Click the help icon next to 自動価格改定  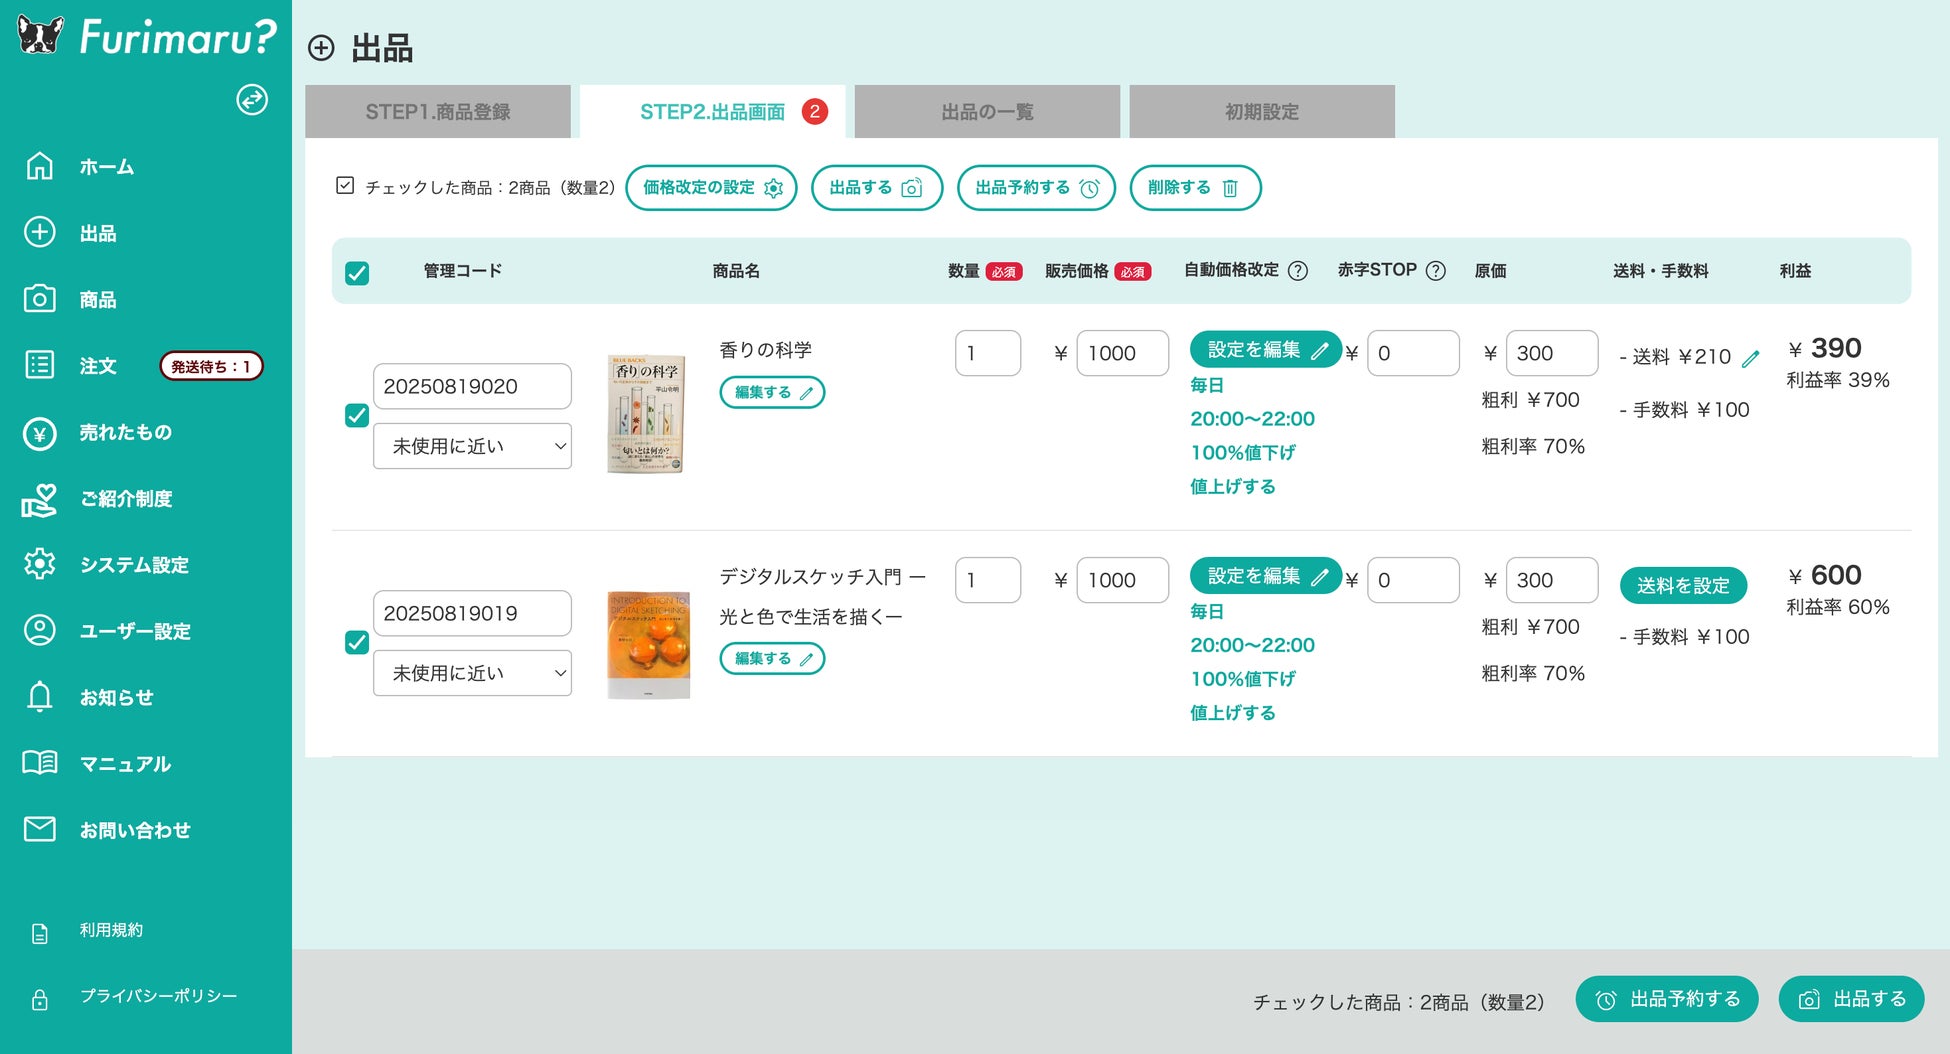1299,270
